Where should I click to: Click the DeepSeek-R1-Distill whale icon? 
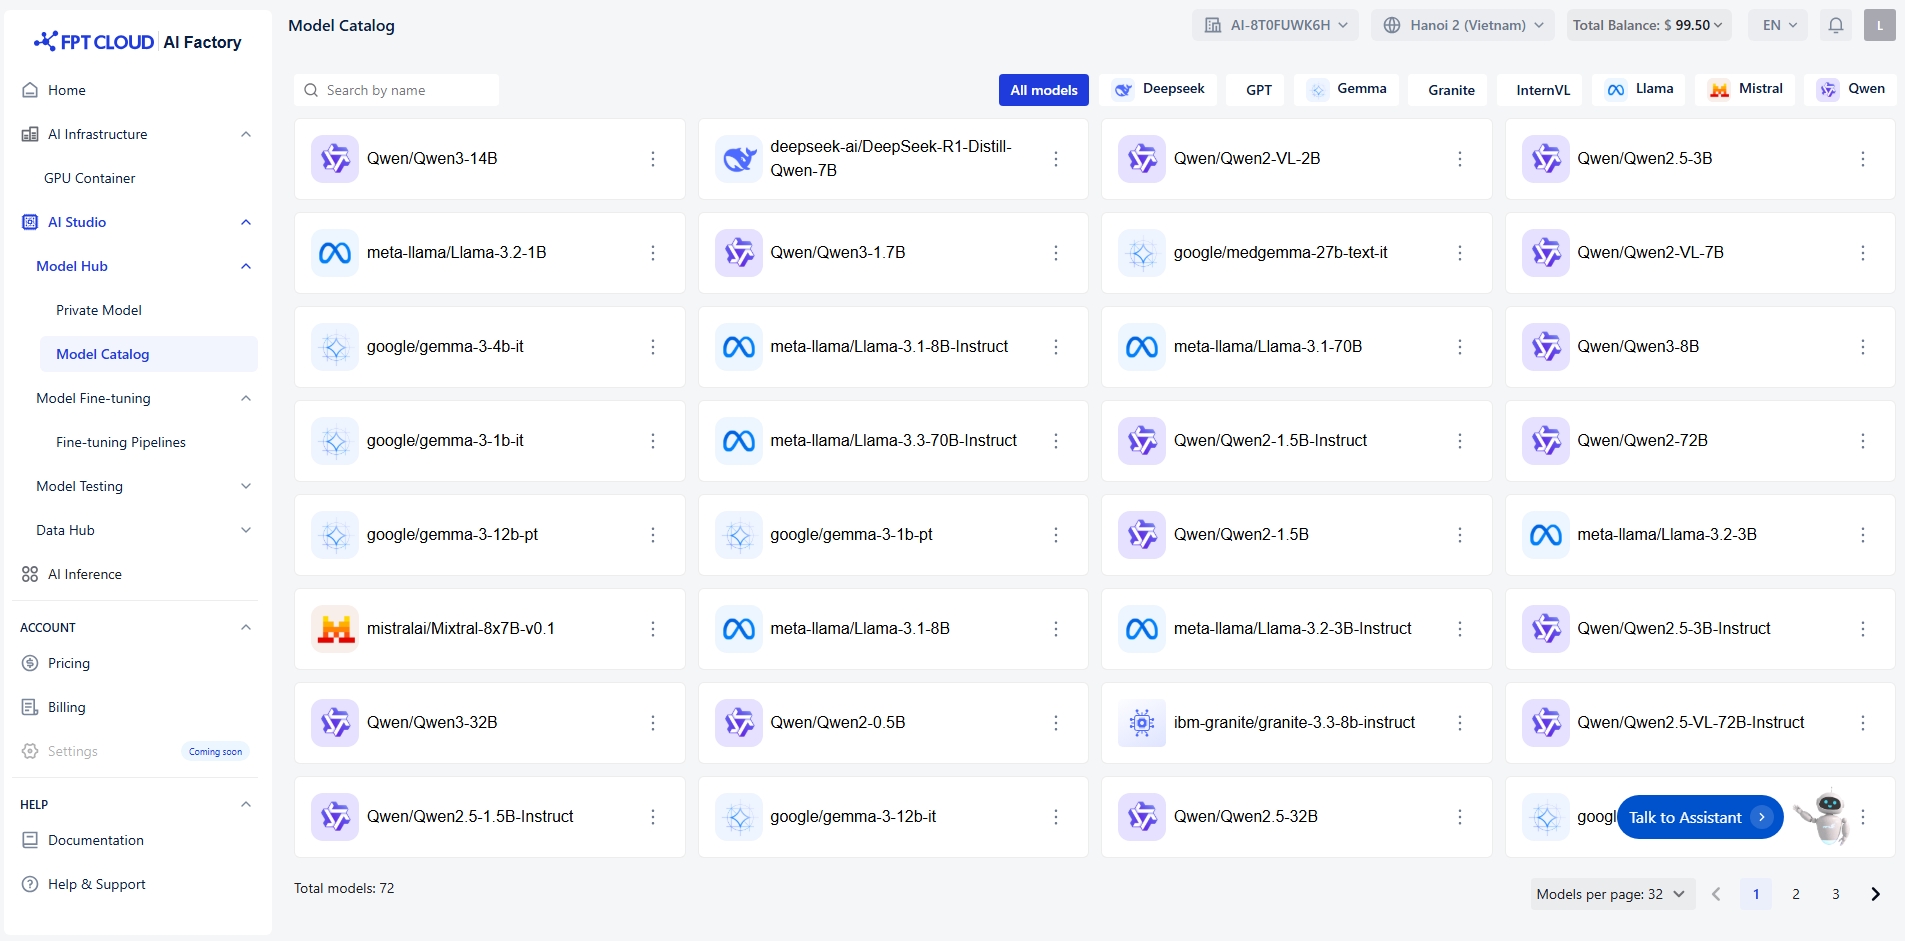pos(739,159)
